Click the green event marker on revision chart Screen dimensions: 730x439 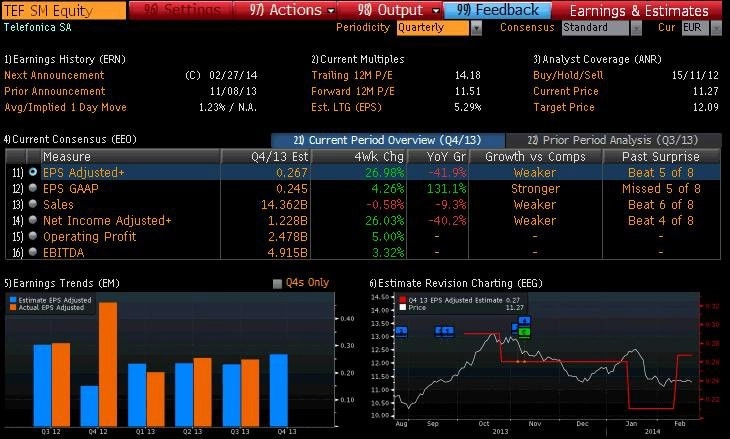click(525, 332)
